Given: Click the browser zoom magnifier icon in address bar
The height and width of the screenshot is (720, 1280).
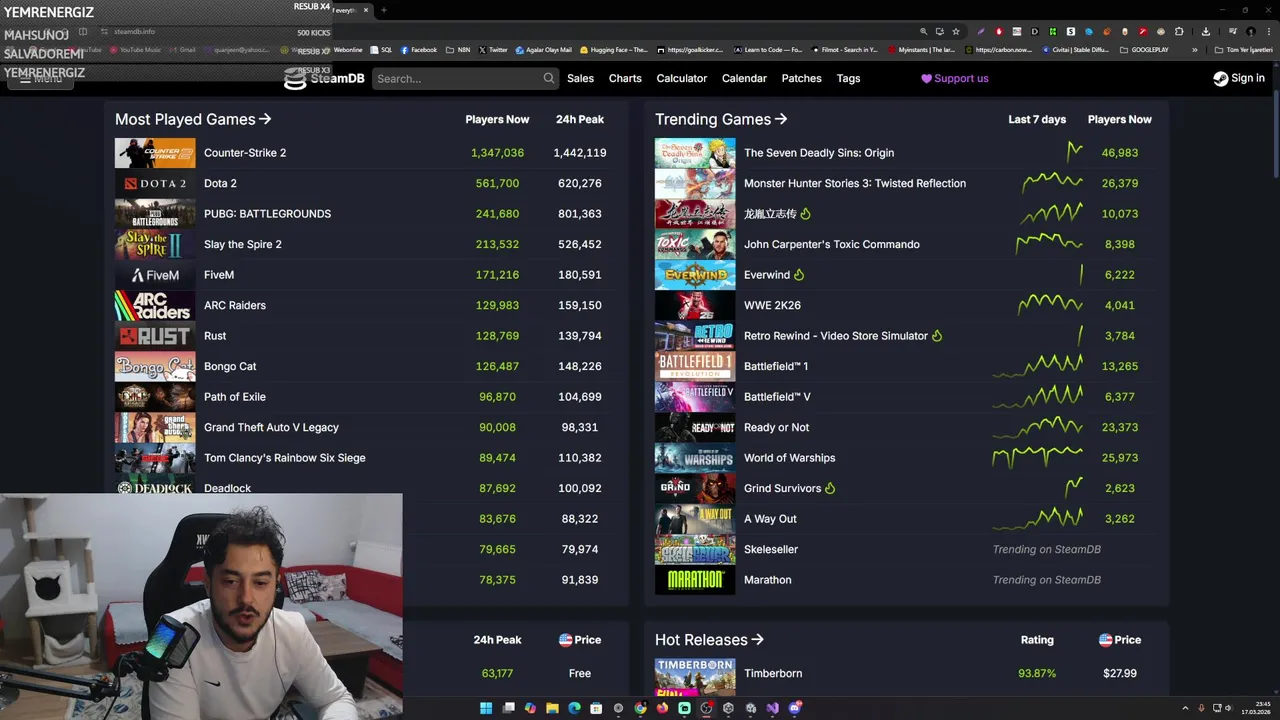Looking at the screenshot, I should point(924,31).
